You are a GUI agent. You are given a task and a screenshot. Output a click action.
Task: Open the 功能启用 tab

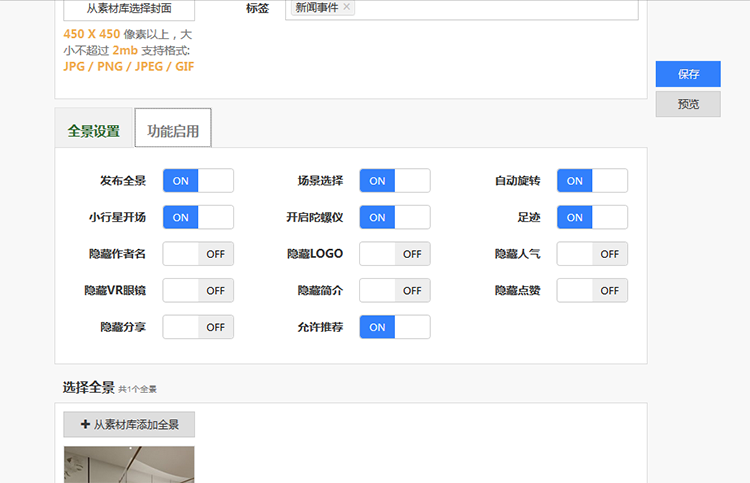173,128
